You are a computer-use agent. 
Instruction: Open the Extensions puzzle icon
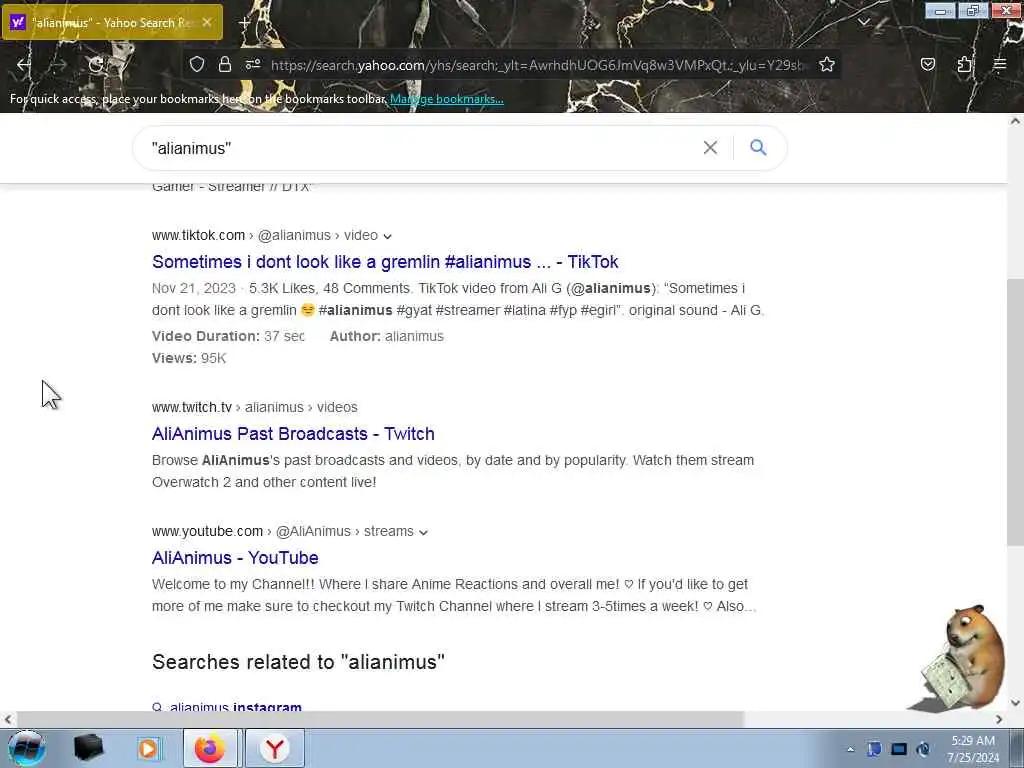[x=964, y=64]
